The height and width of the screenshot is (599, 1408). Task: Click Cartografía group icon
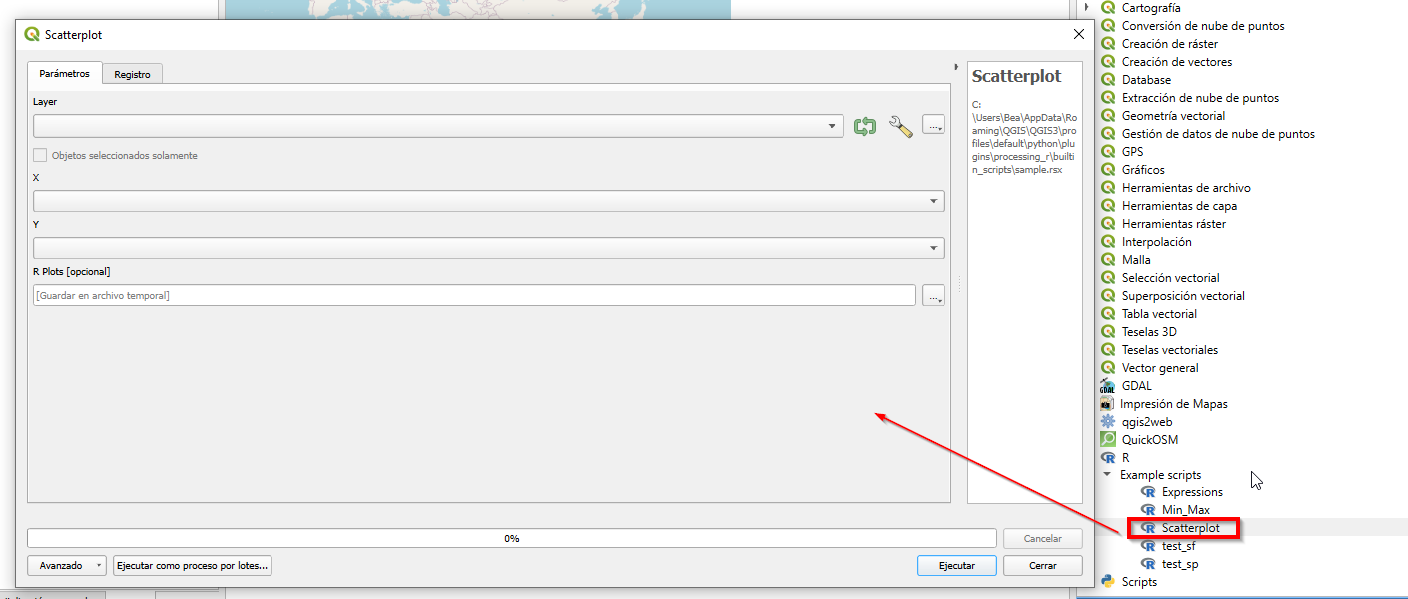[x=1108, y=8]
